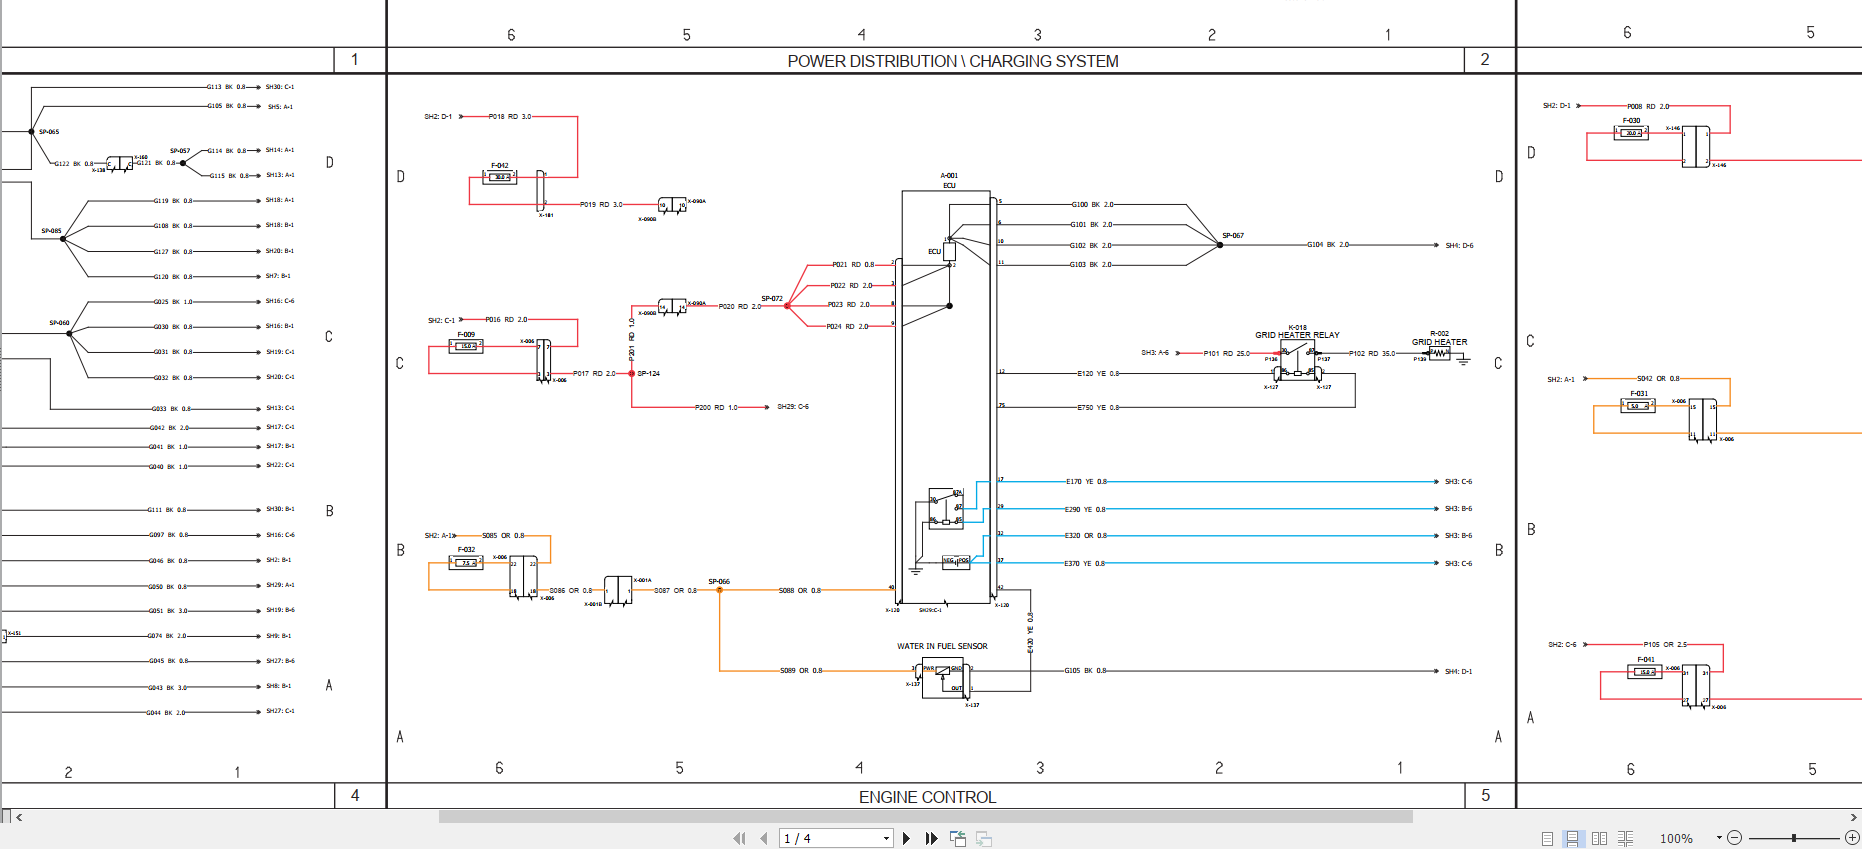This screenshot has height=849, width=1862.
Task: Click the zoom slider handle
Action: click(x=1794, y=838)
